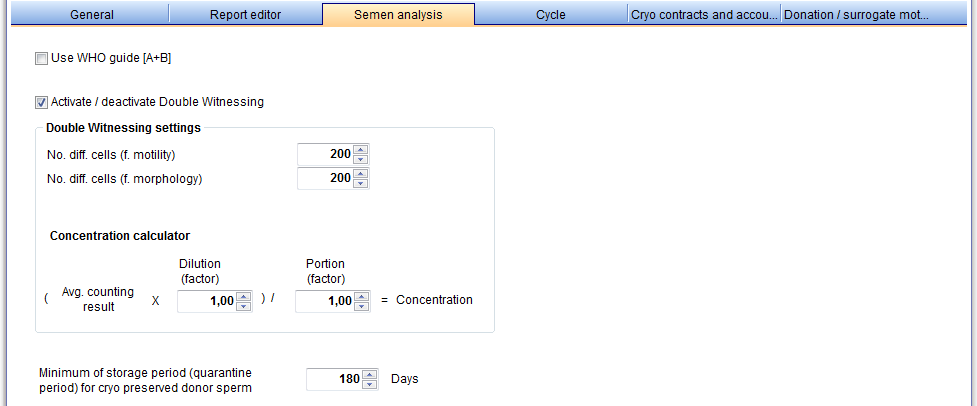Raise quarantine storage days with up arrow
Viewport: 977px width, 406px height.
(x=370, y=374)
